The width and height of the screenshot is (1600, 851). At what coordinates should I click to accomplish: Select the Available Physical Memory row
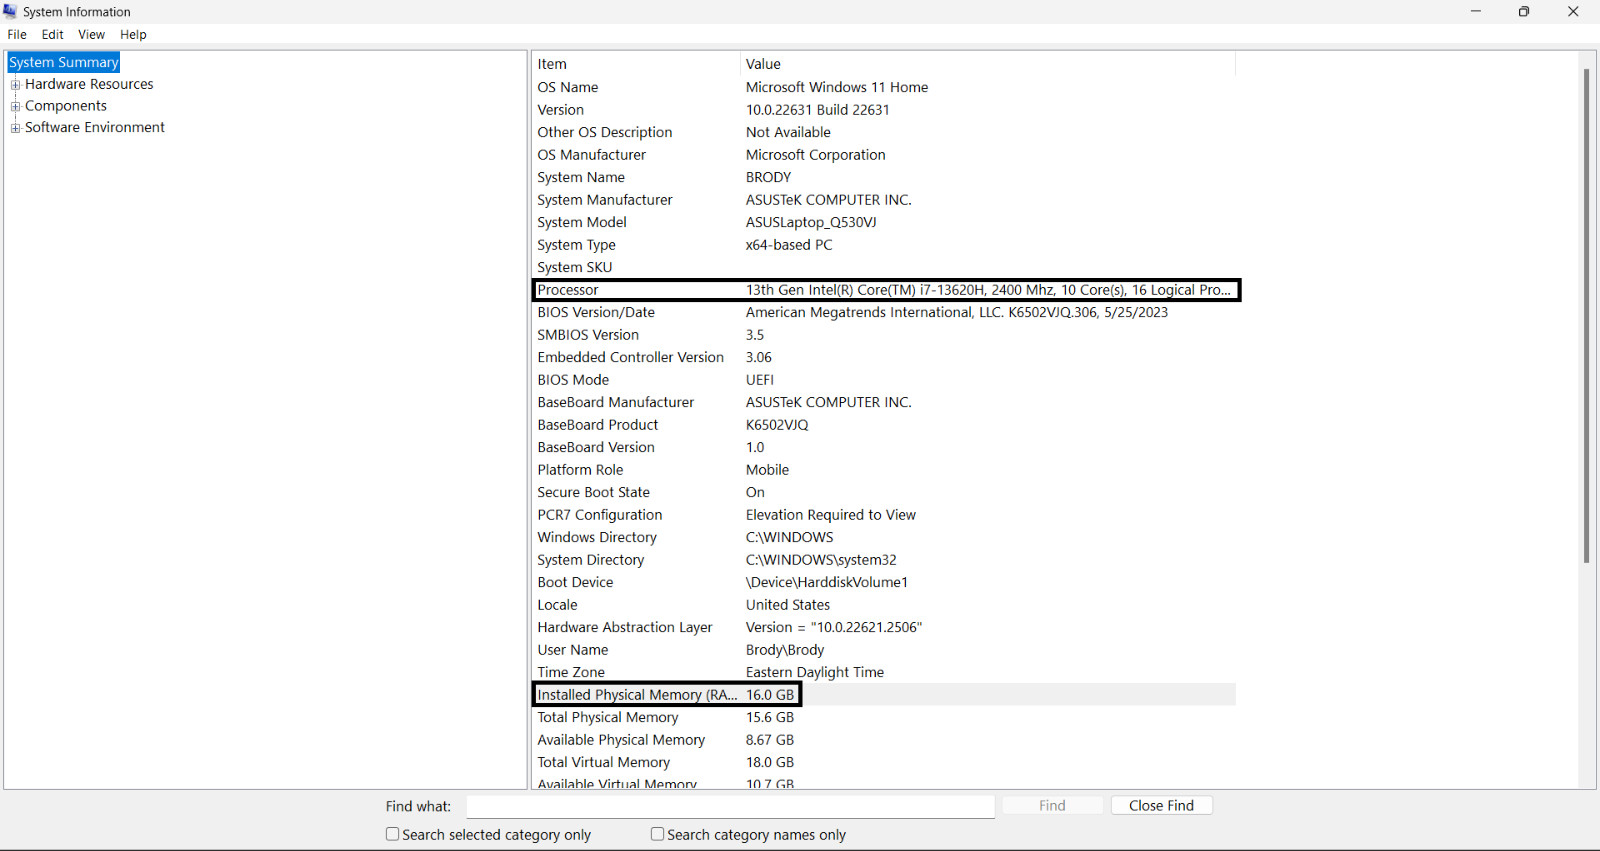[885, 740]
